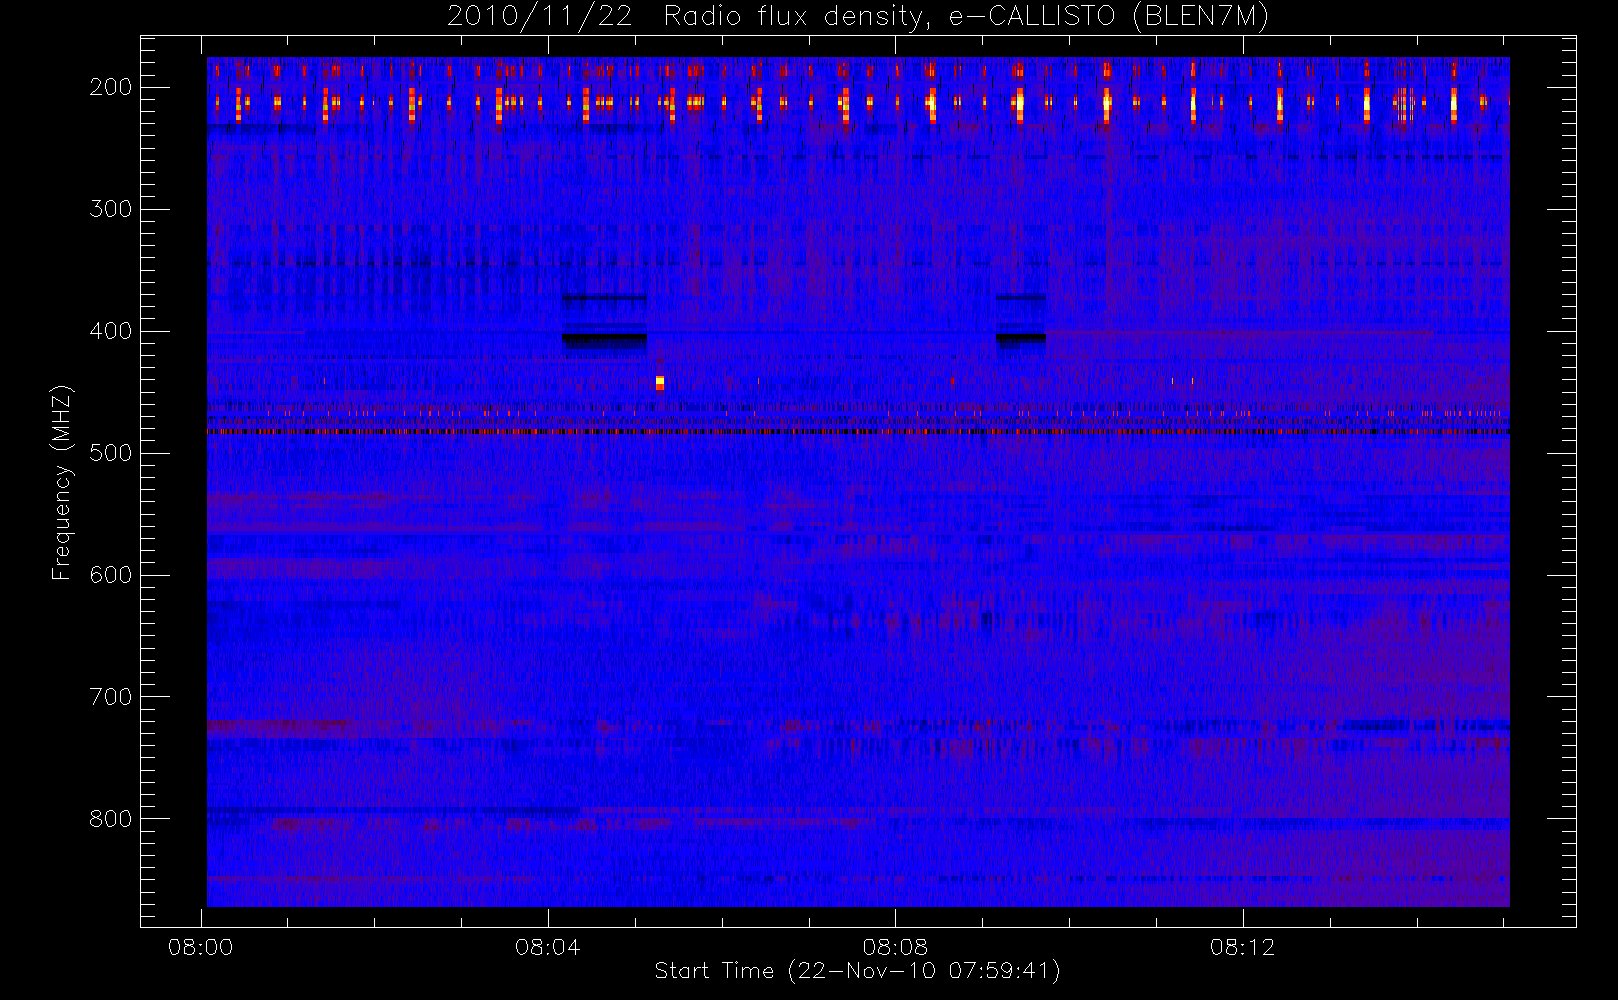The width and height of the screenshot is (1618, 1000).
Task: Click the 08:08 time tick label
Action: coord(895,947)
